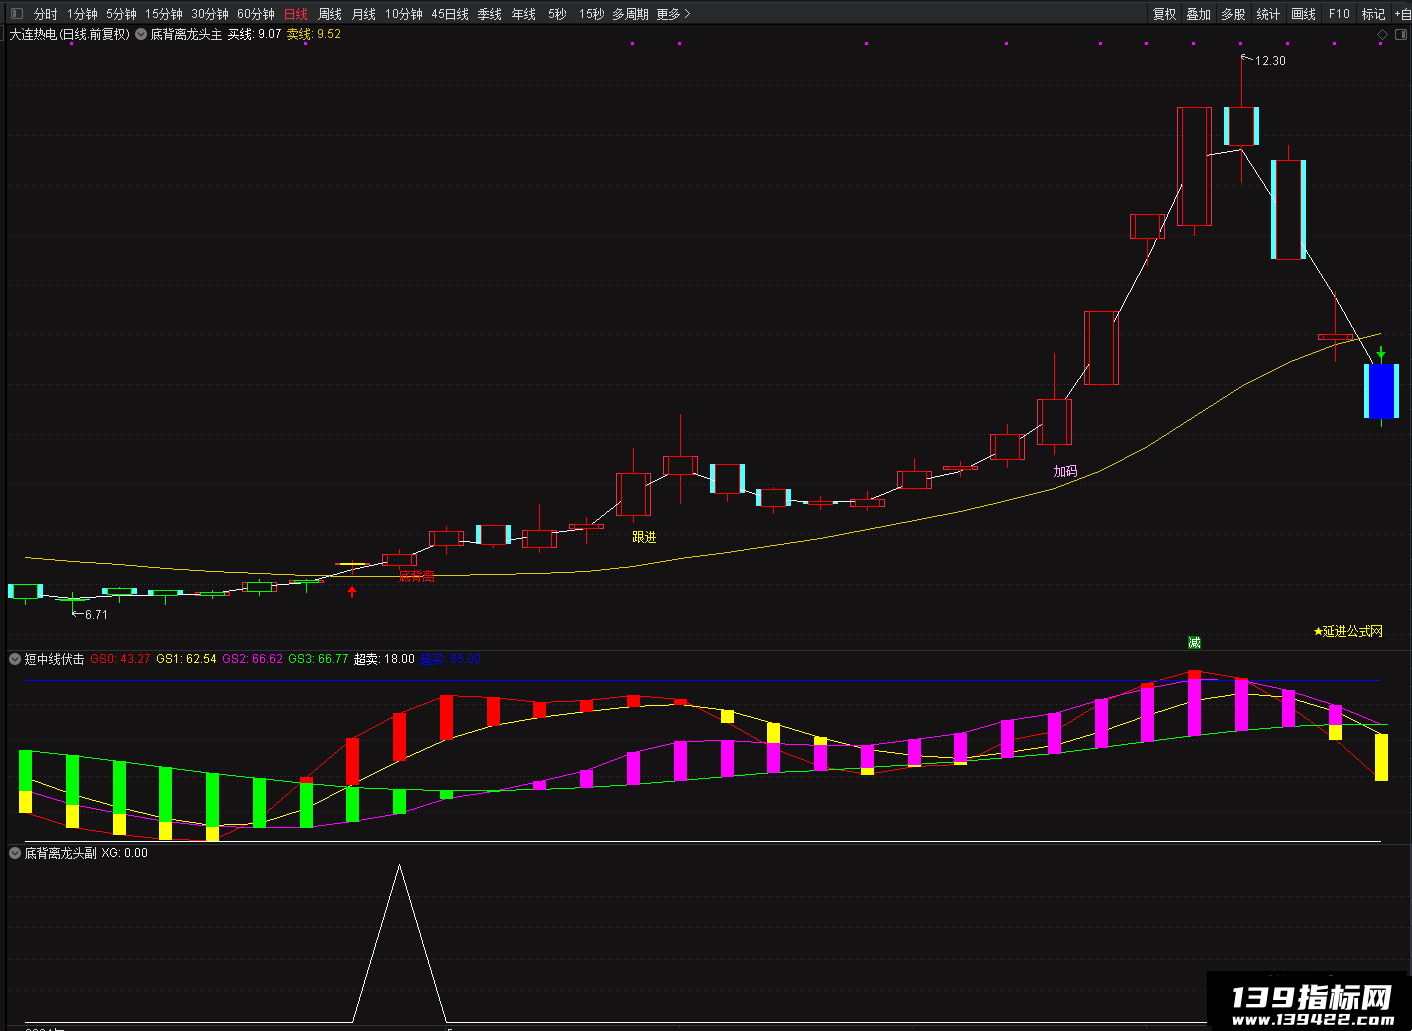Screen dimensions: 1412x1031
Task: Toggle the 底背离龙头副 indicator panel circle
Action: click(15, 853)
